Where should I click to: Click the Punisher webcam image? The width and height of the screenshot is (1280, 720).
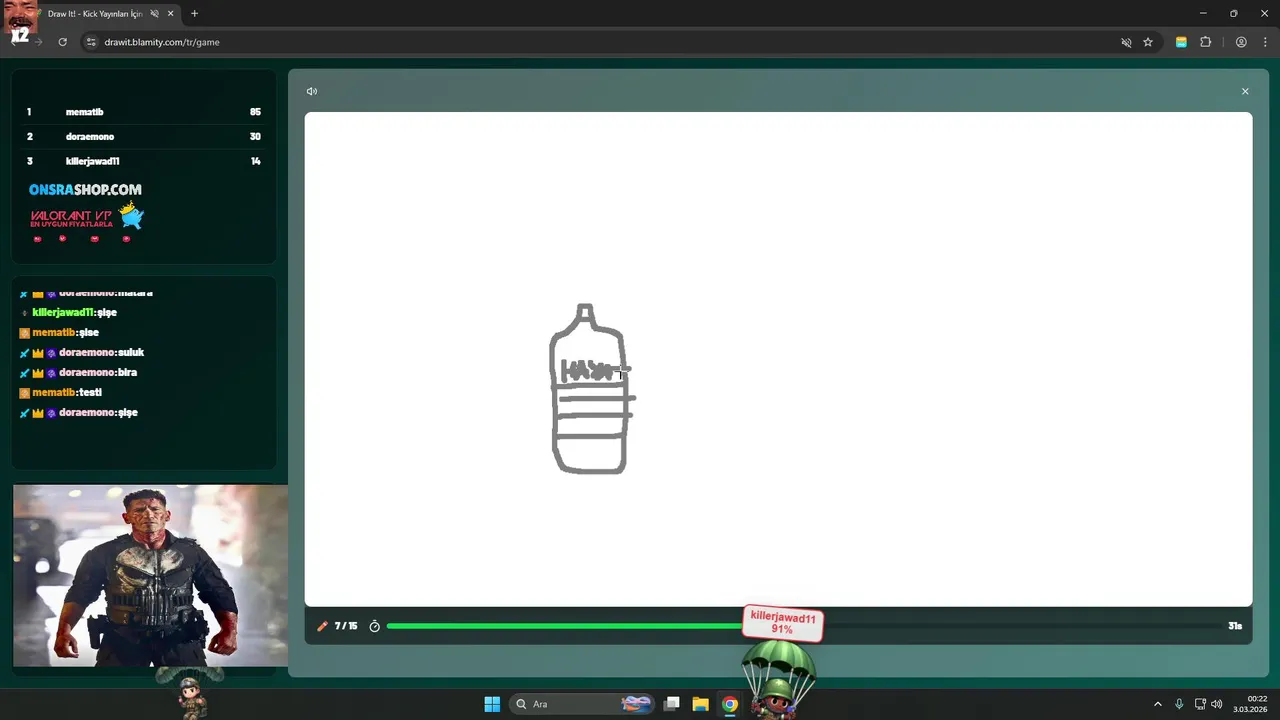coord(150,576)
